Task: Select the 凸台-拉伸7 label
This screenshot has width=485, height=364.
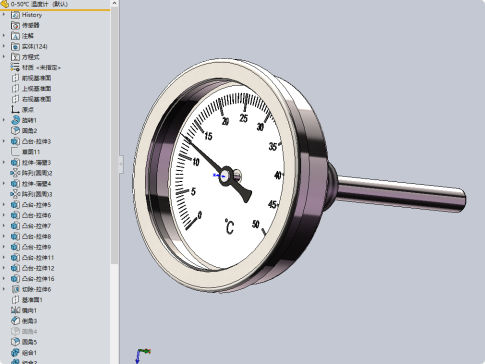Action: [x=36, y=226]
